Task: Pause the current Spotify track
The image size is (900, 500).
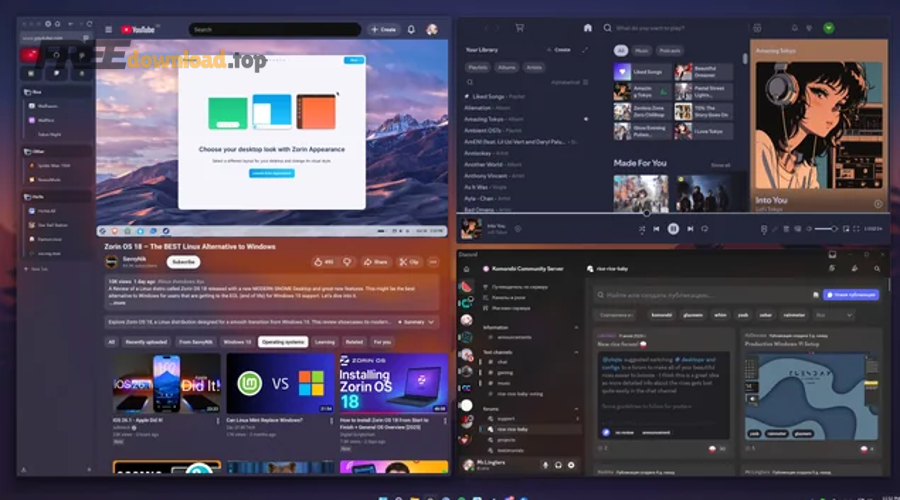Action: (x=673, y=229)
